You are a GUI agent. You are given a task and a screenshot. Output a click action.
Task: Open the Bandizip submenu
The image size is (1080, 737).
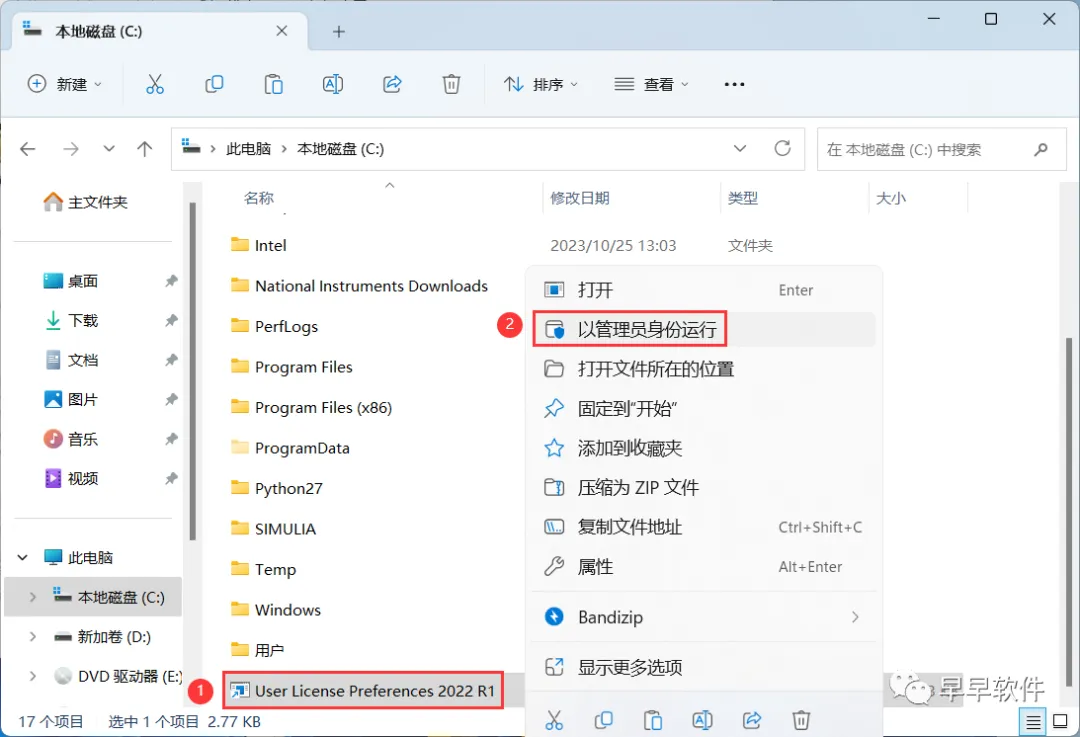click(x=704, y=617)
